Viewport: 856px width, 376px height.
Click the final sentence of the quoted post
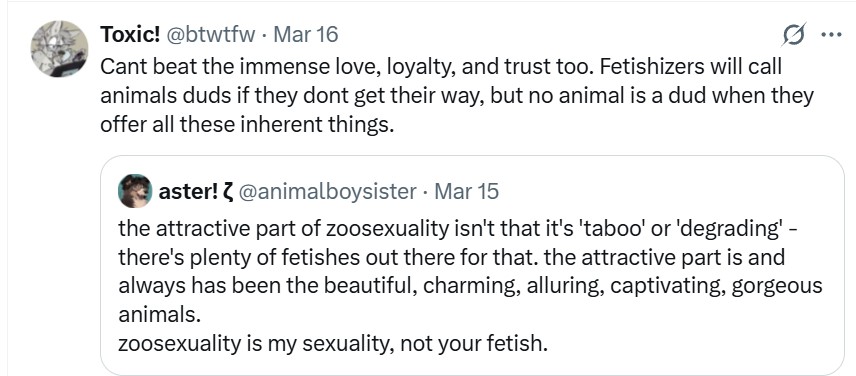(332, 344)
